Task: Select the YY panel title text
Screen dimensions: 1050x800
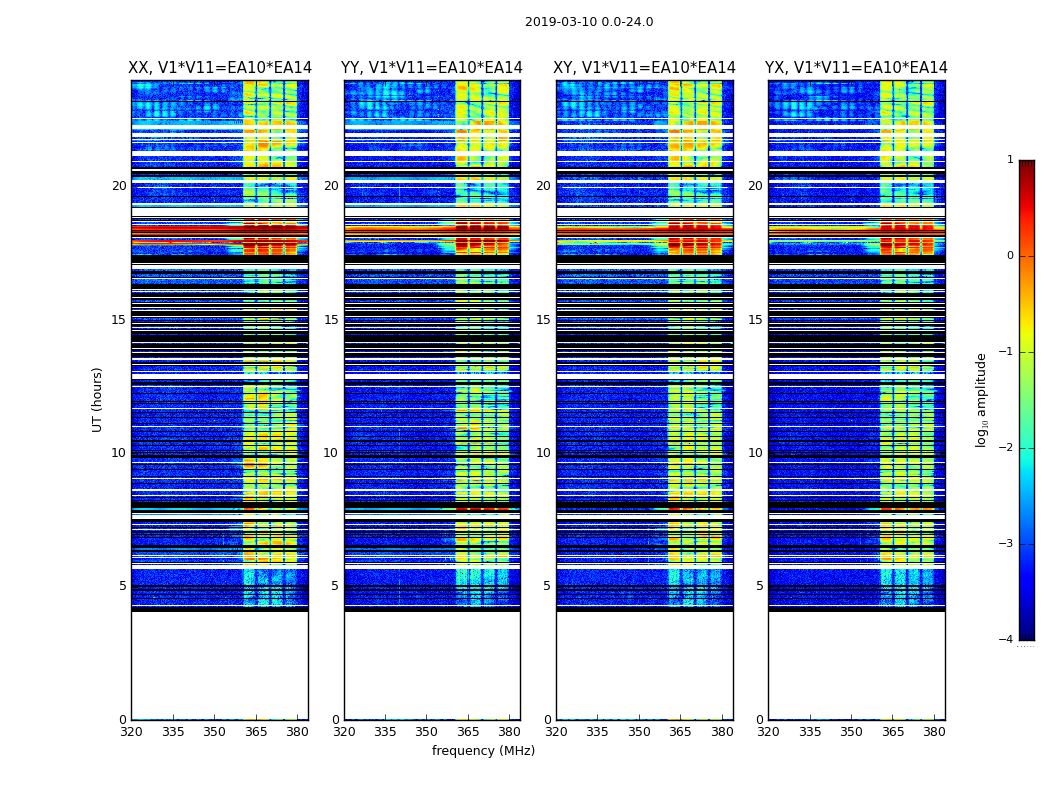Action: tap(432, 68)
